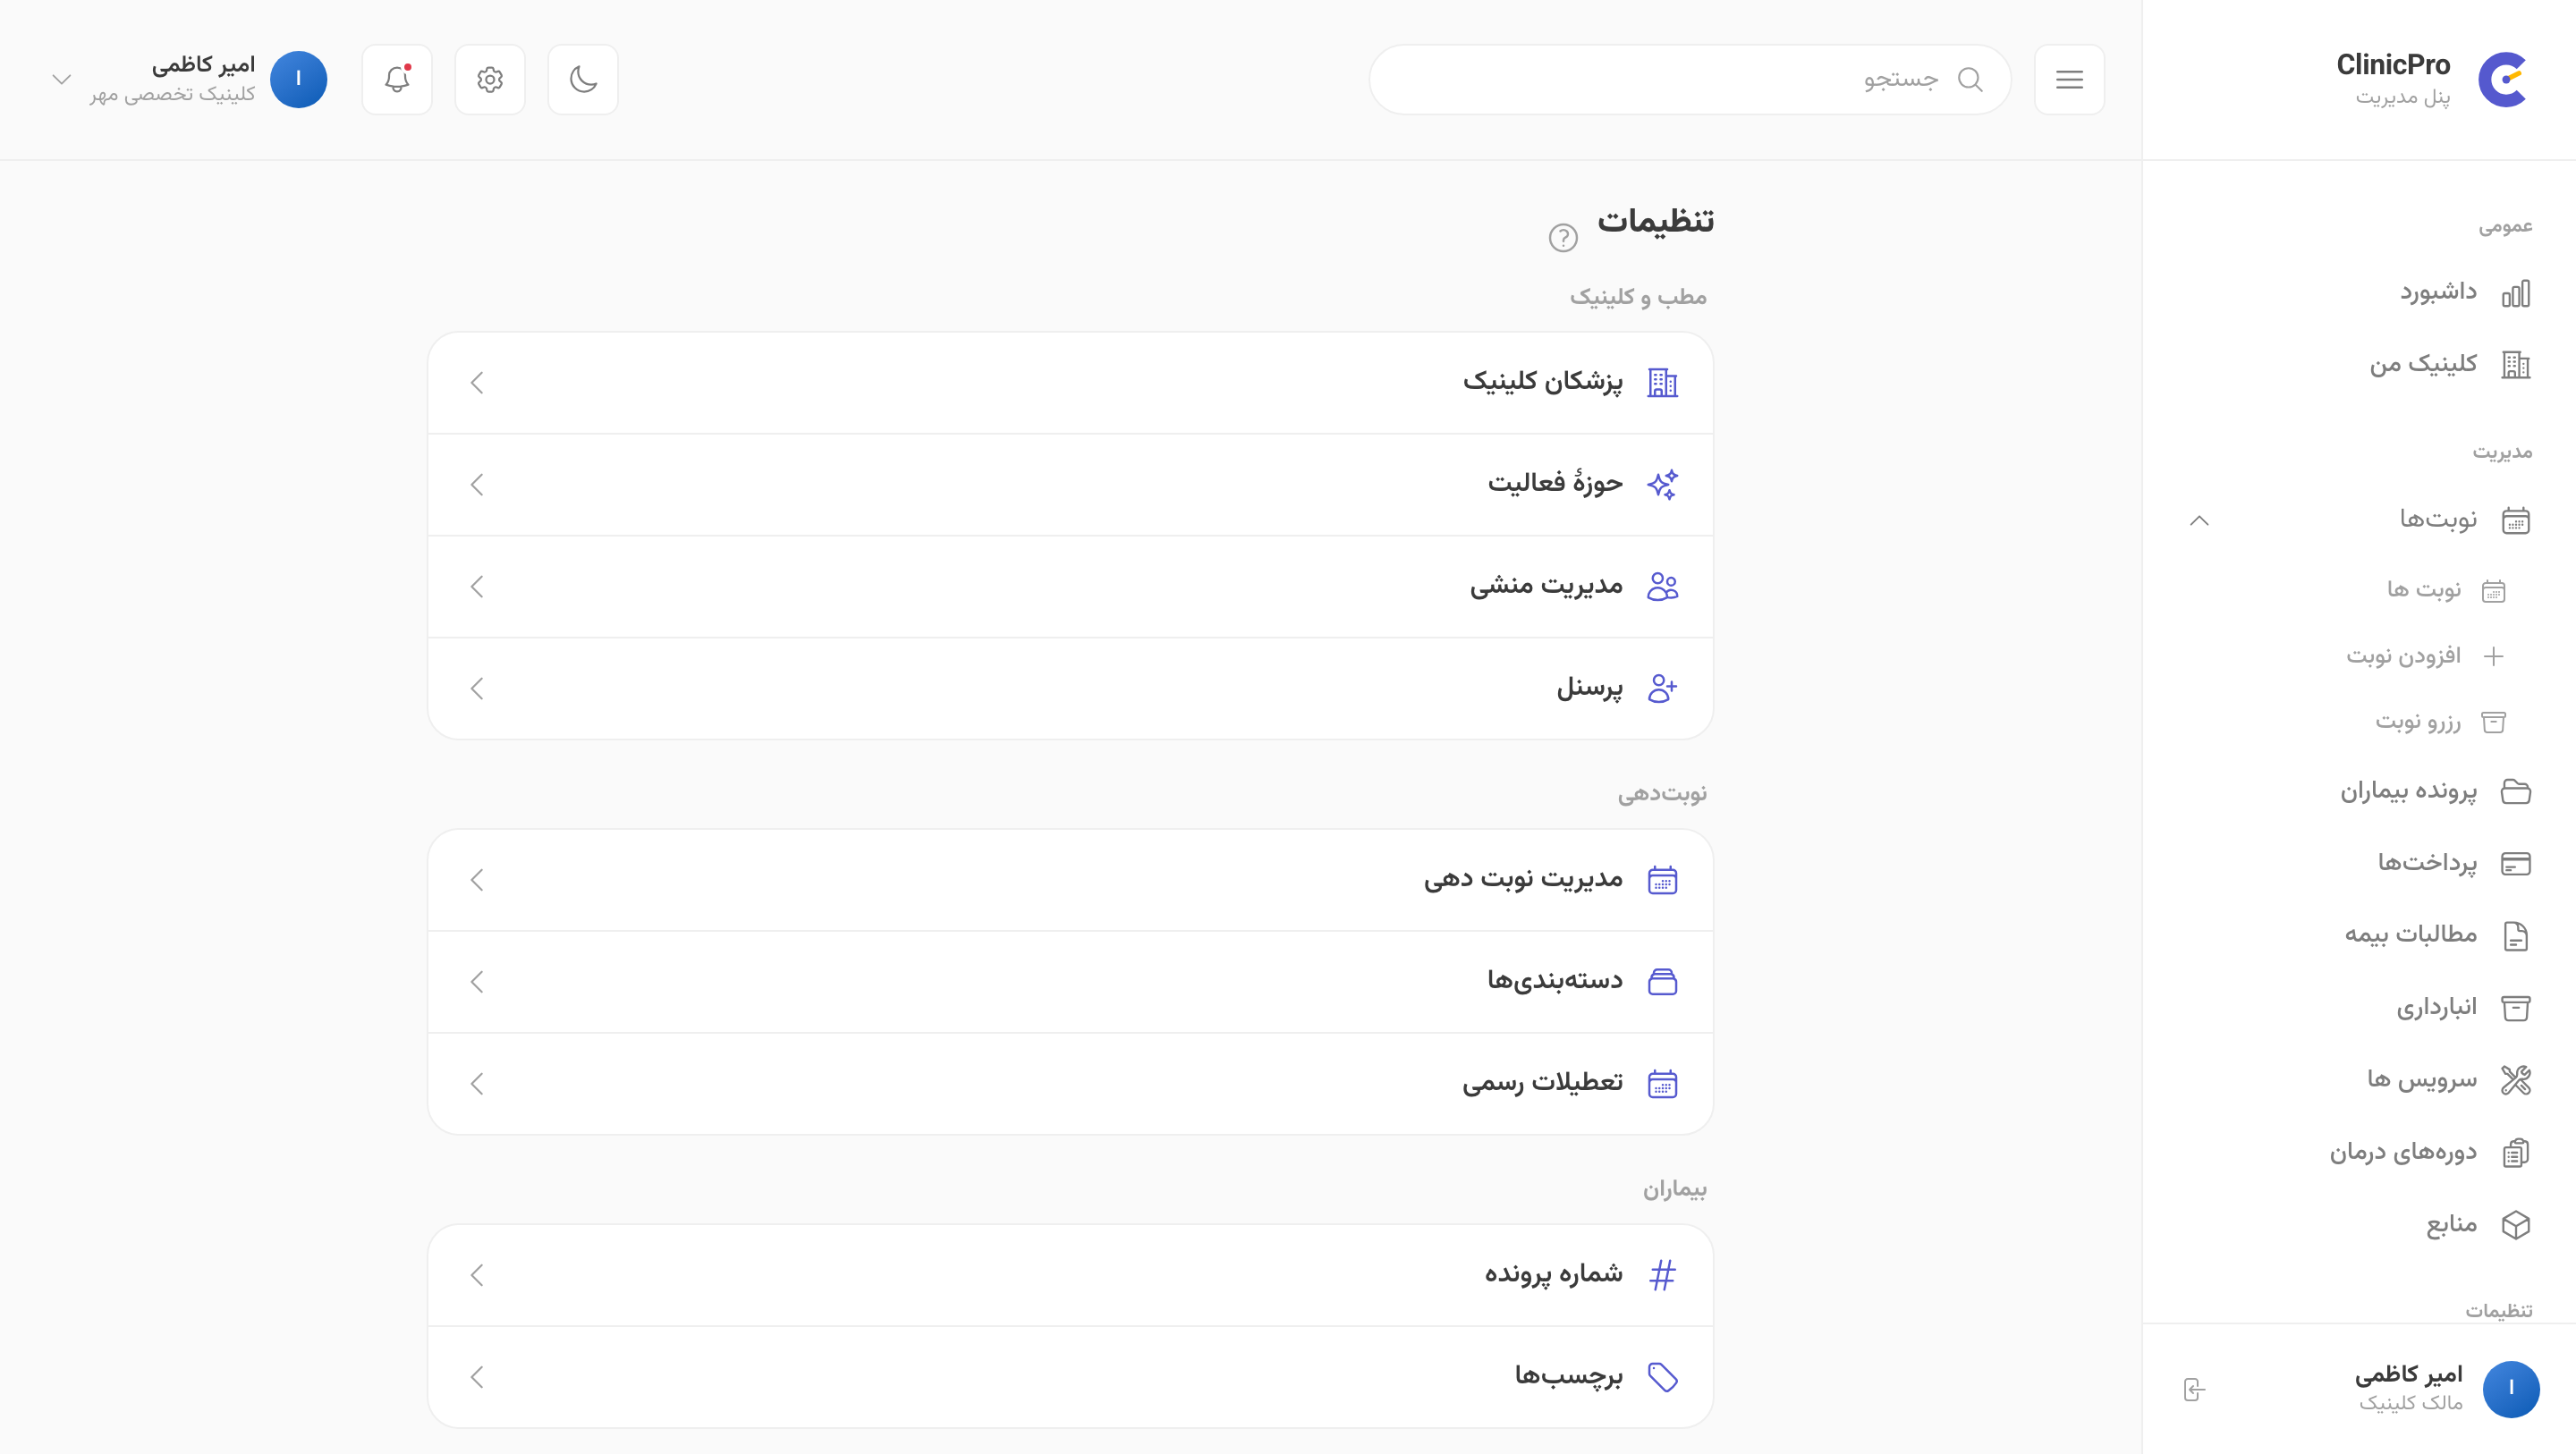
Task: Click the help question mark beside تنظیمات
Action: coord(1563,237)
